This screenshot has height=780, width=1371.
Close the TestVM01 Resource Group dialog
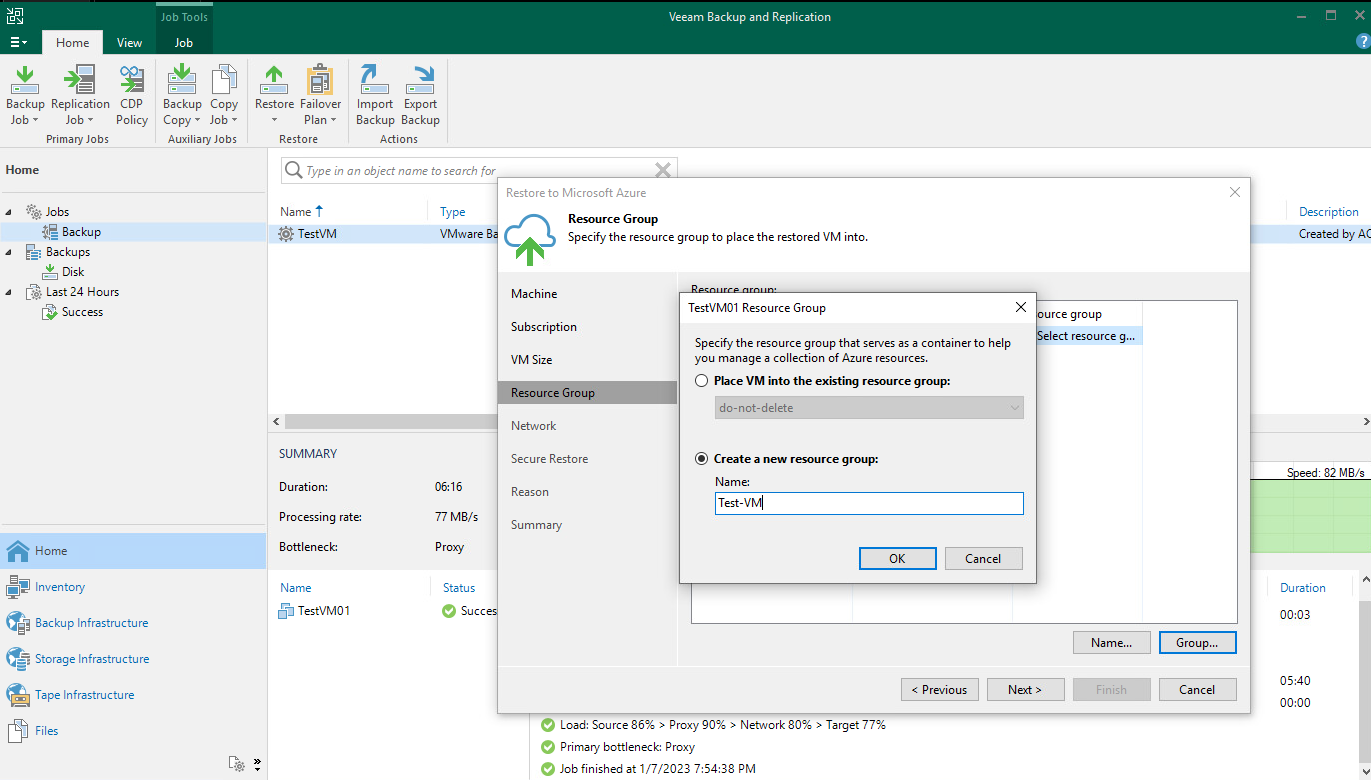point(1020,307)
